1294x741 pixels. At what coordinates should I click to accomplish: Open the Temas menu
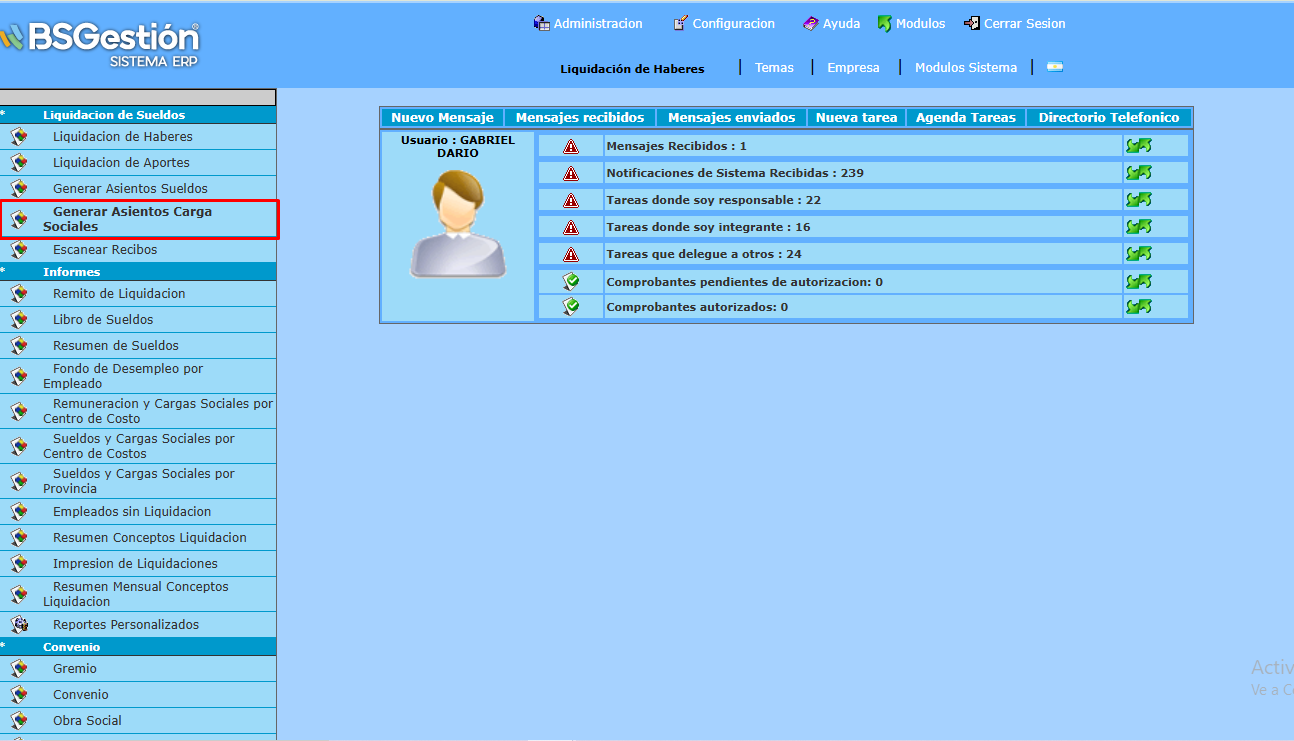coord(774,67)
